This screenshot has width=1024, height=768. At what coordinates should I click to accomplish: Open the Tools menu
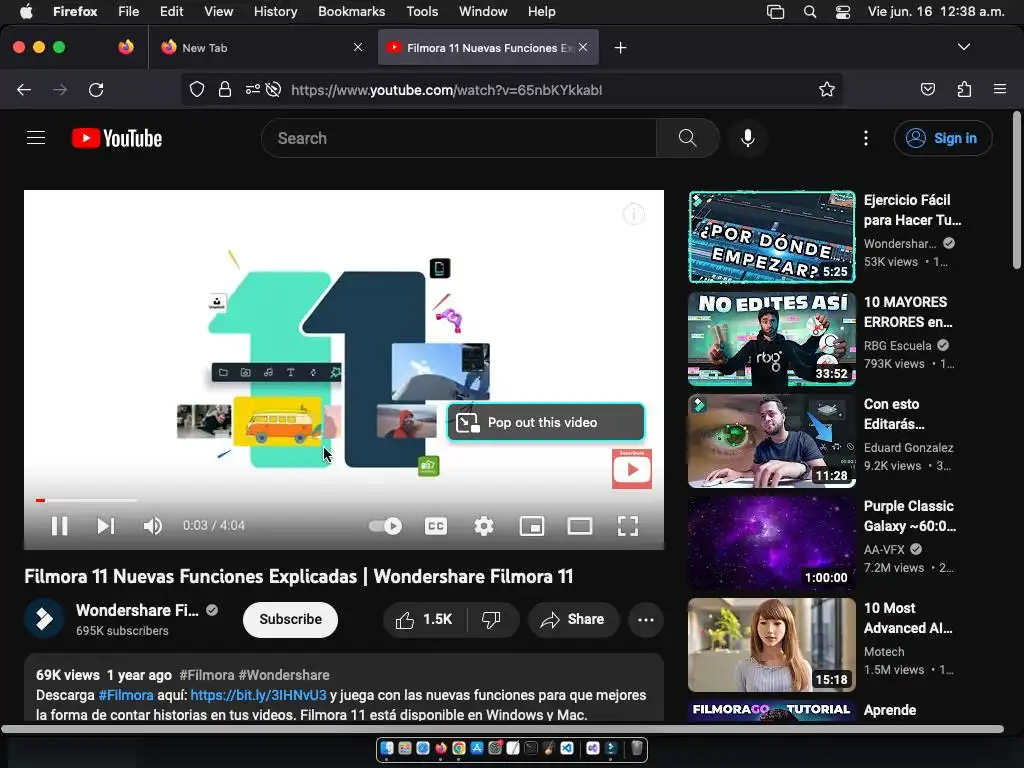pyautogui.click(x=422, y=11)
